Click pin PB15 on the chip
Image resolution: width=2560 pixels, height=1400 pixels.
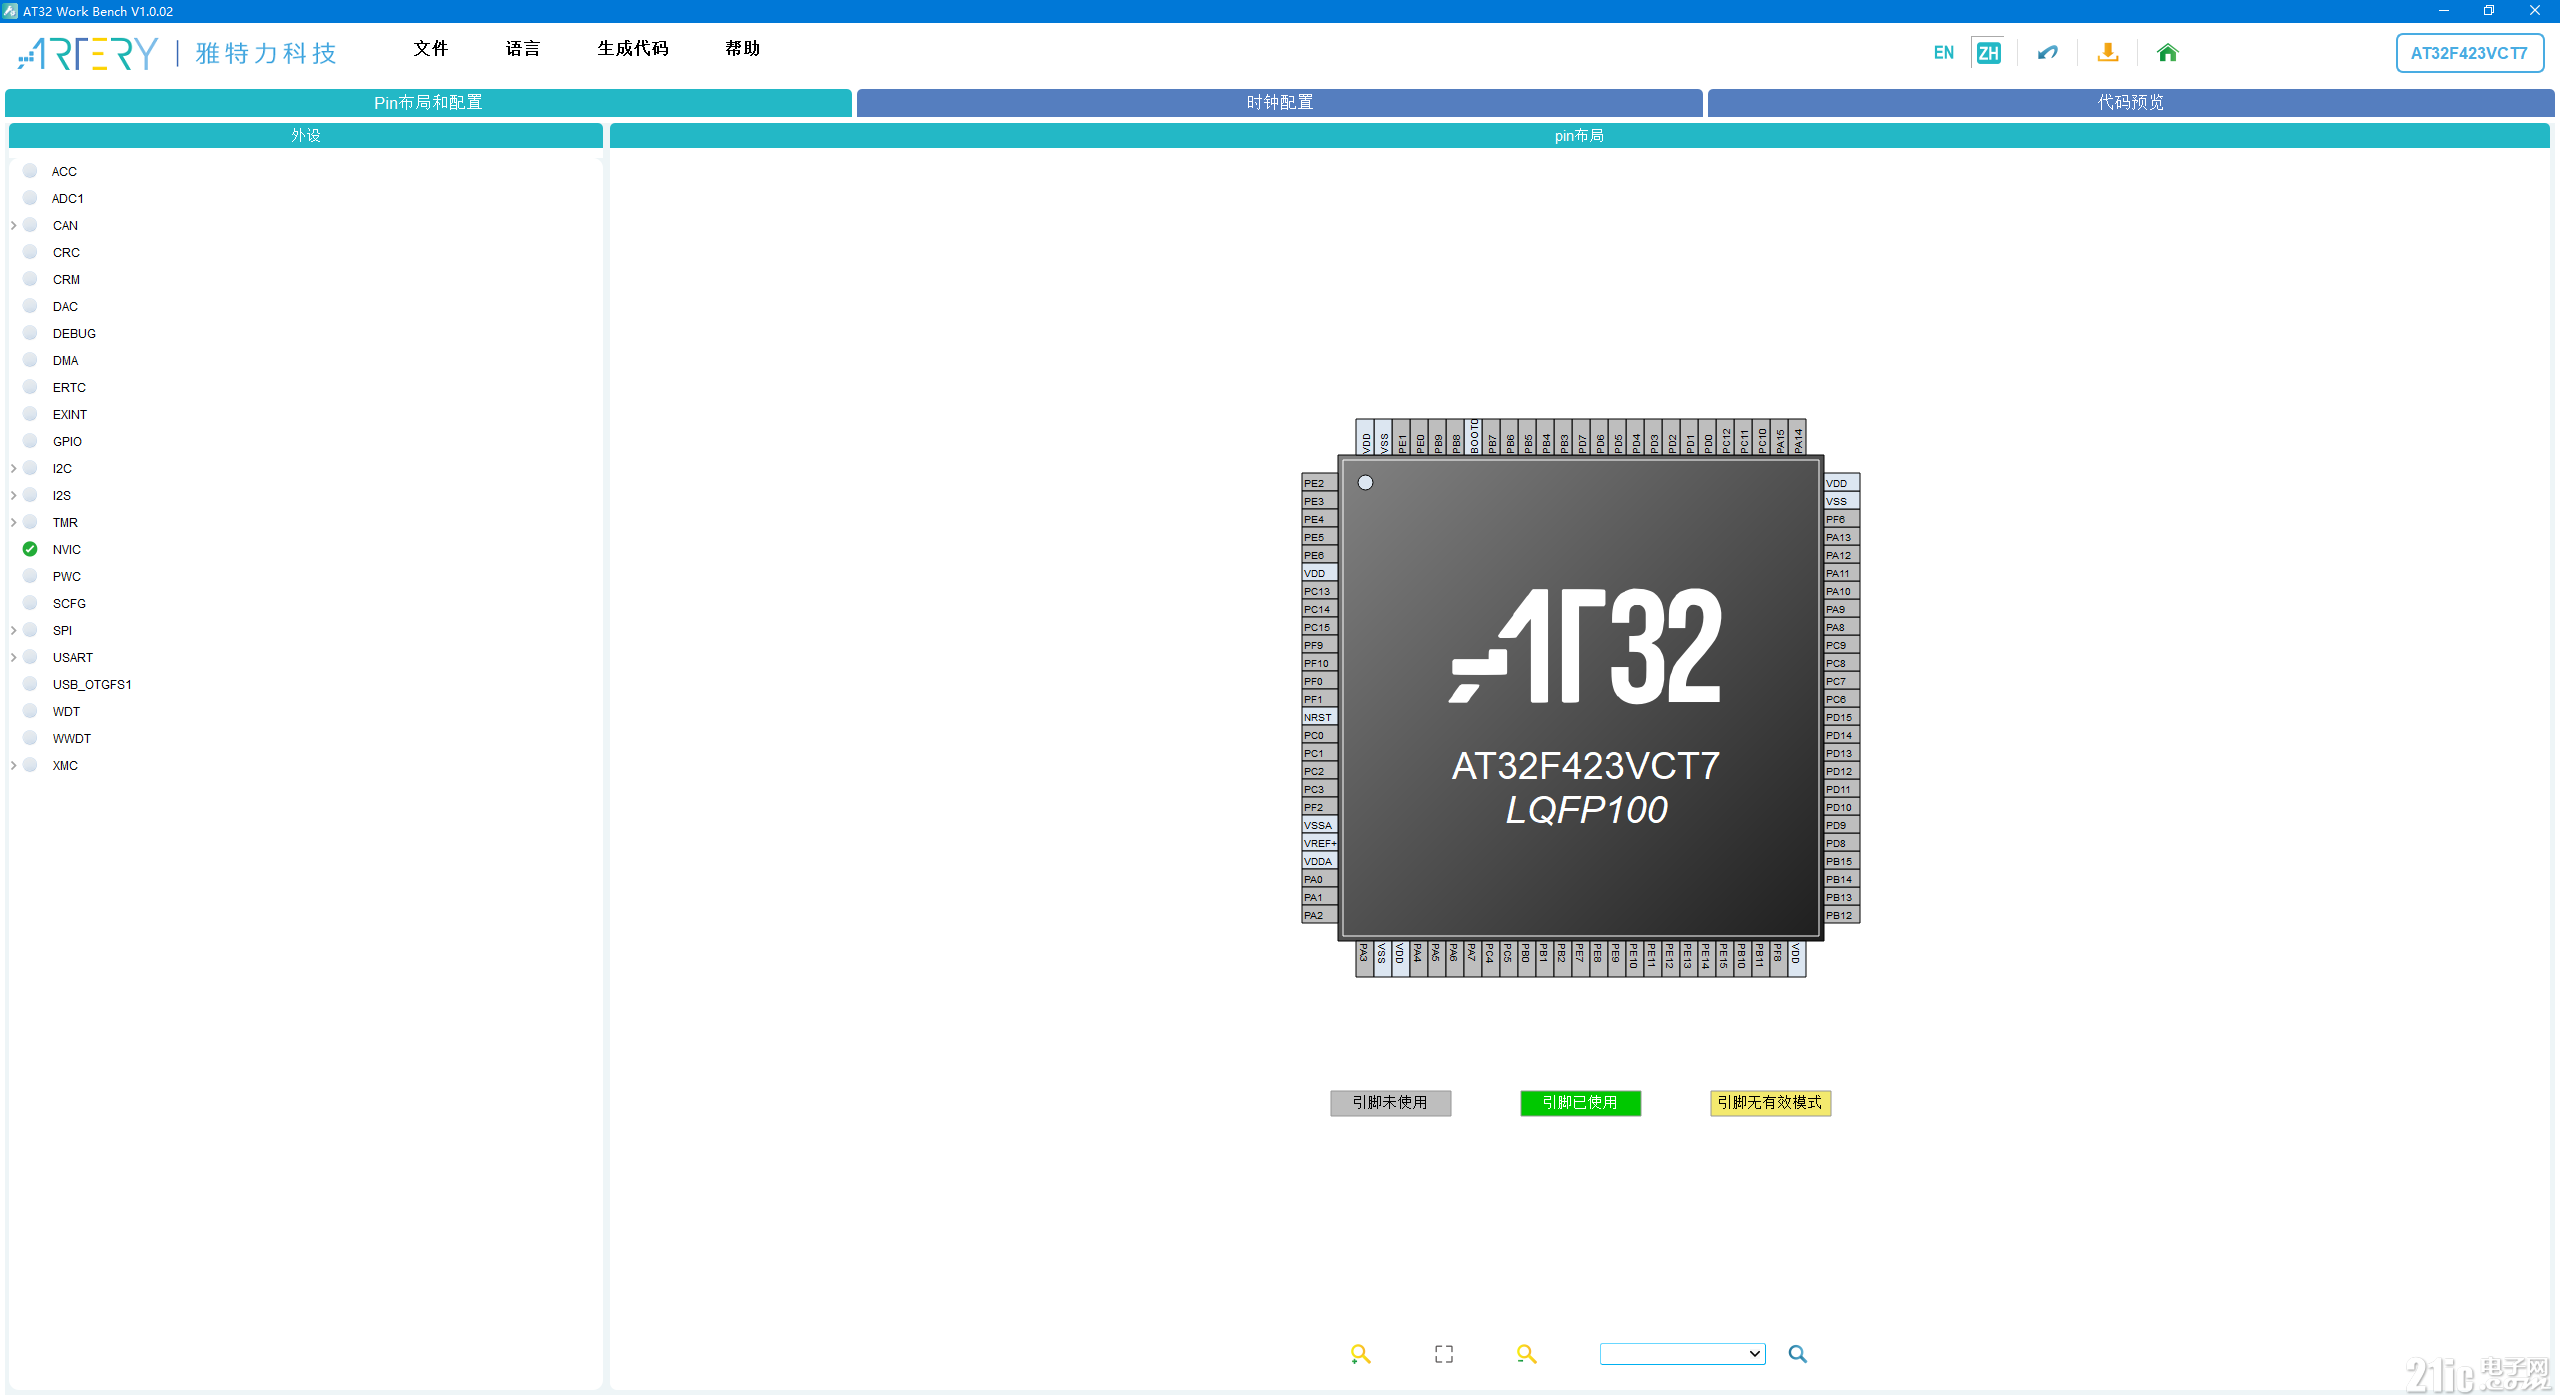tap(1842, 861)
